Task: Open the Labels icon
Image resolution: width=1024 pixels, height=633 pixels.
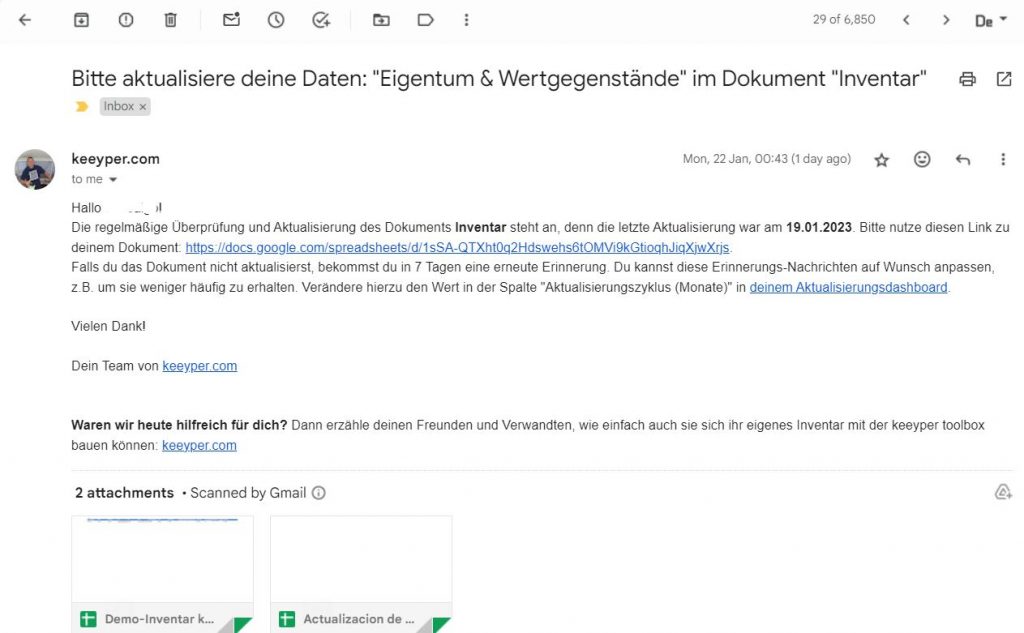Action: (425, 20)
